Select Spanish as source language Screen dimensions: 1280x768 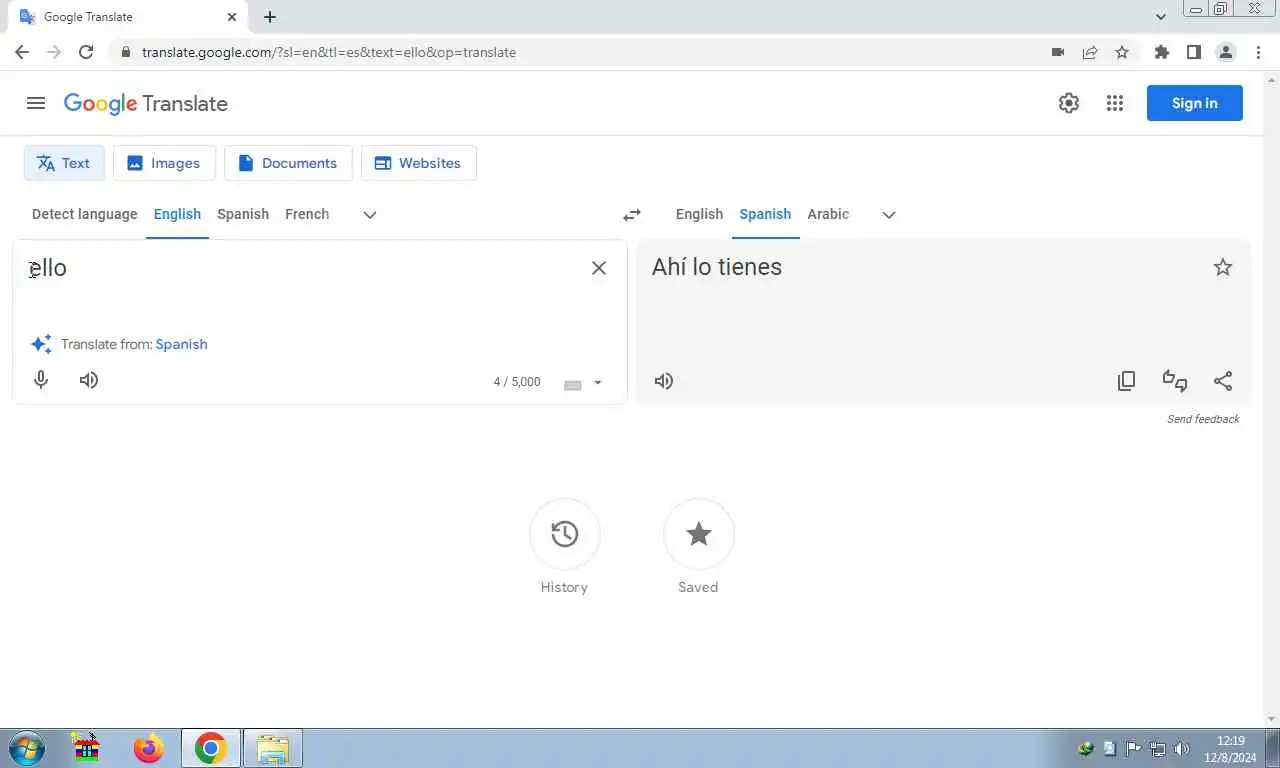click(x=243, y=214)
